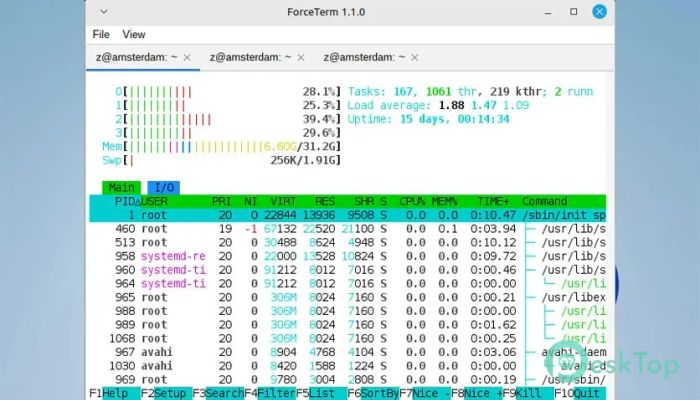Click F3 Search in function bar
Image resolution: width=700 pixels, height=400 pixels.
pyautogui.click(x=218, y=393)
